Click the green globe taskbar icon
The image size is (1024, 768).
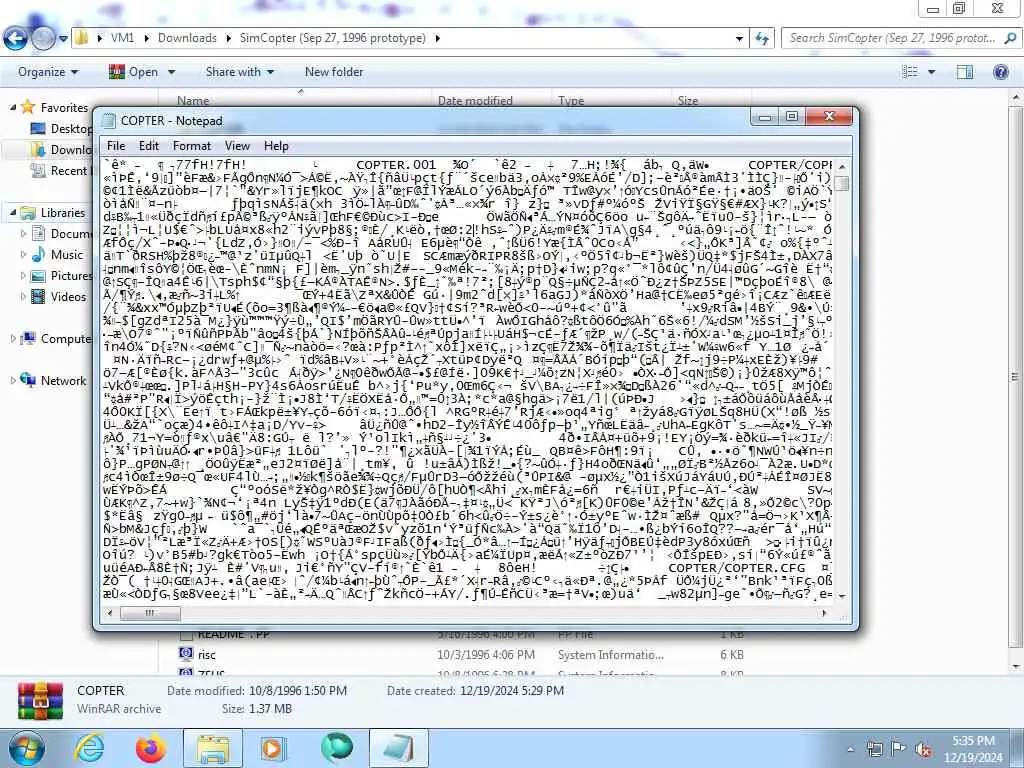pos(336,748)
